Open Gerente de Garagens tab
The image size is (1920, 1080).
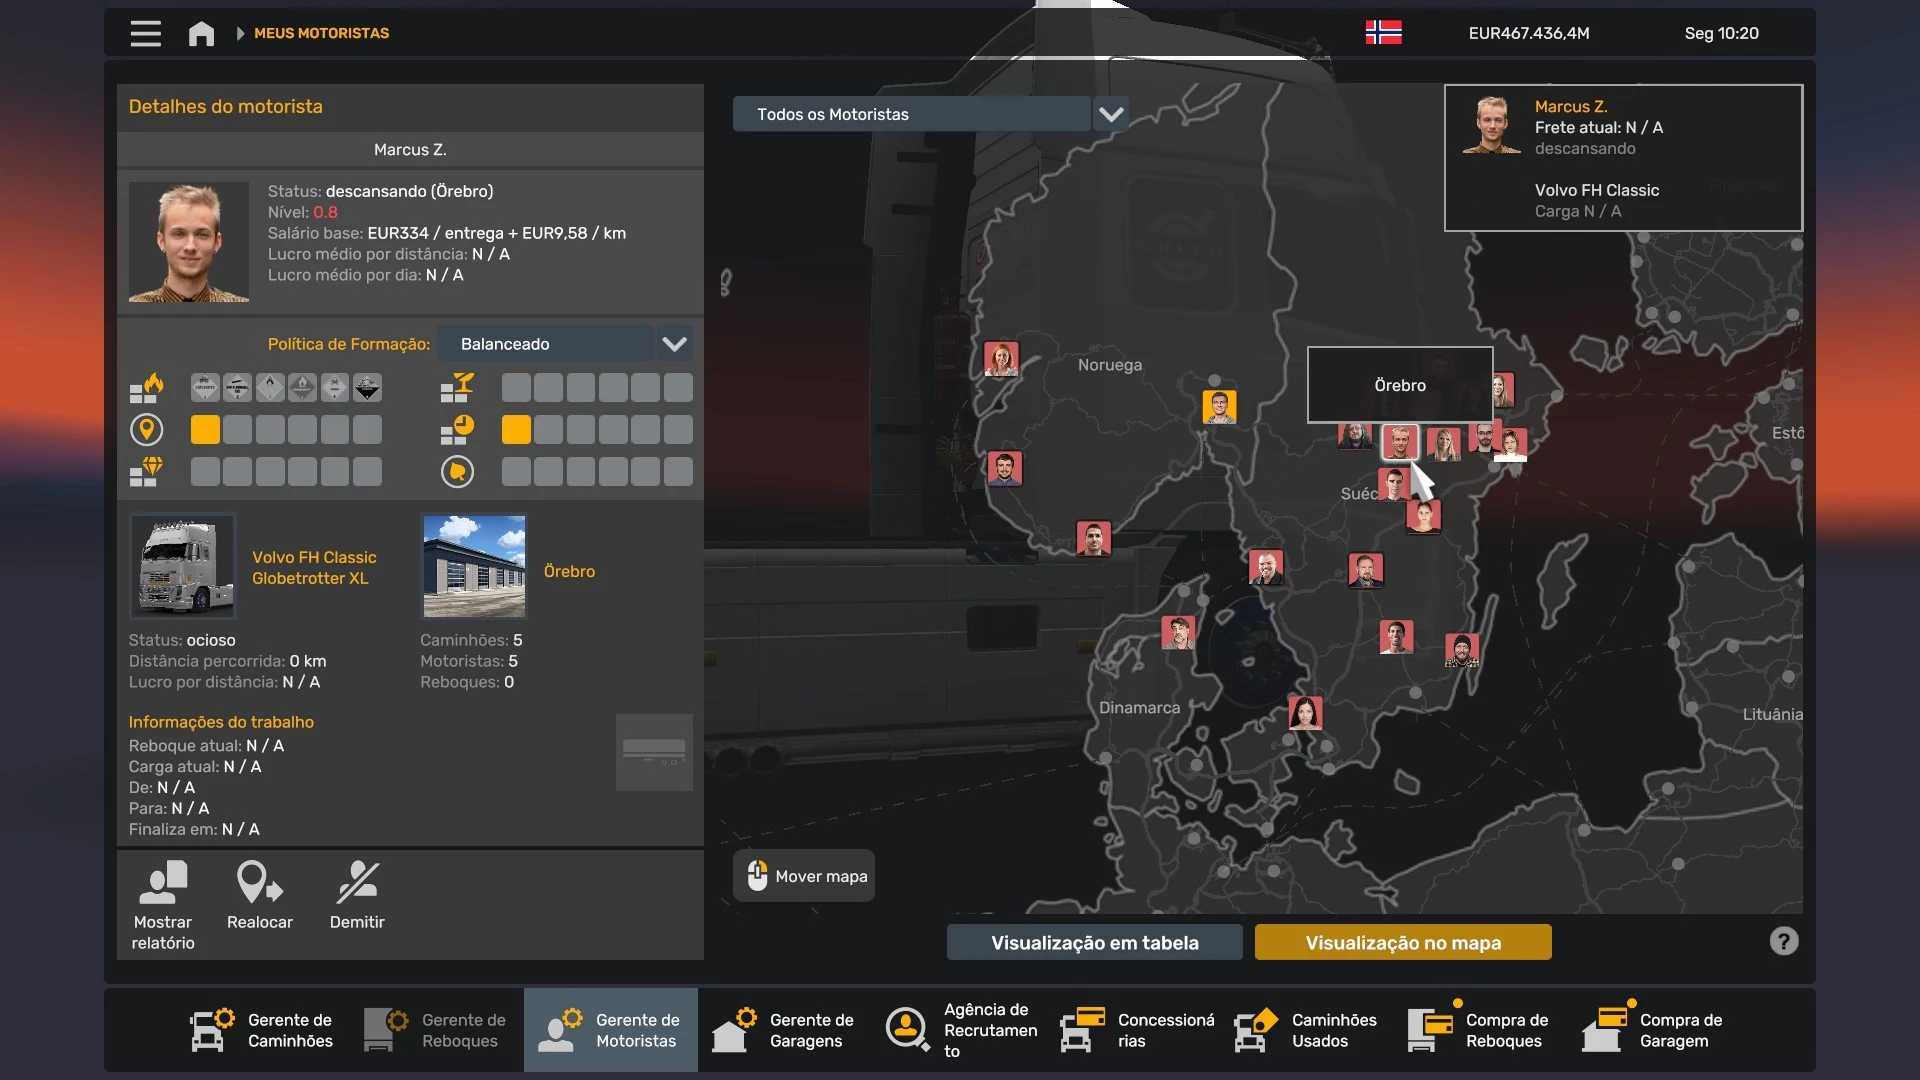coord(784,1030)
